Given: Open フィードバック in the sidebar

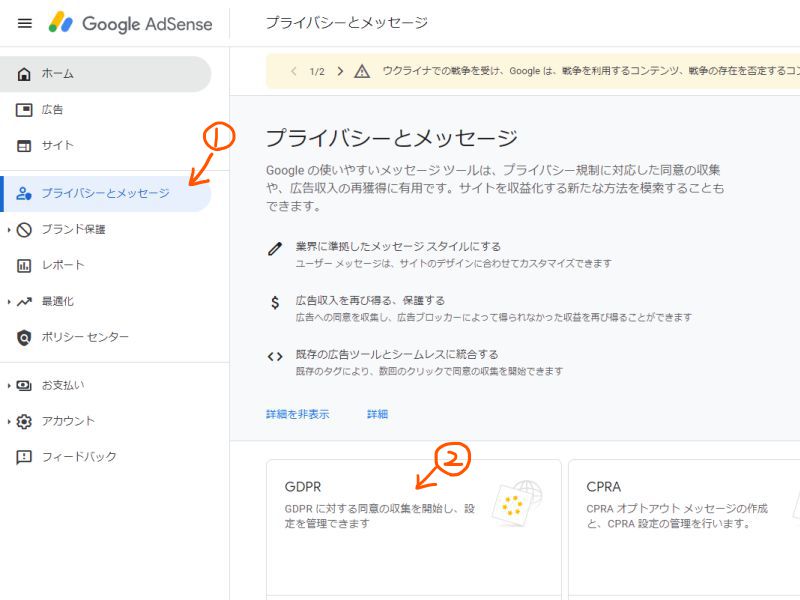Looking at the screenshot, I should 105,457.
